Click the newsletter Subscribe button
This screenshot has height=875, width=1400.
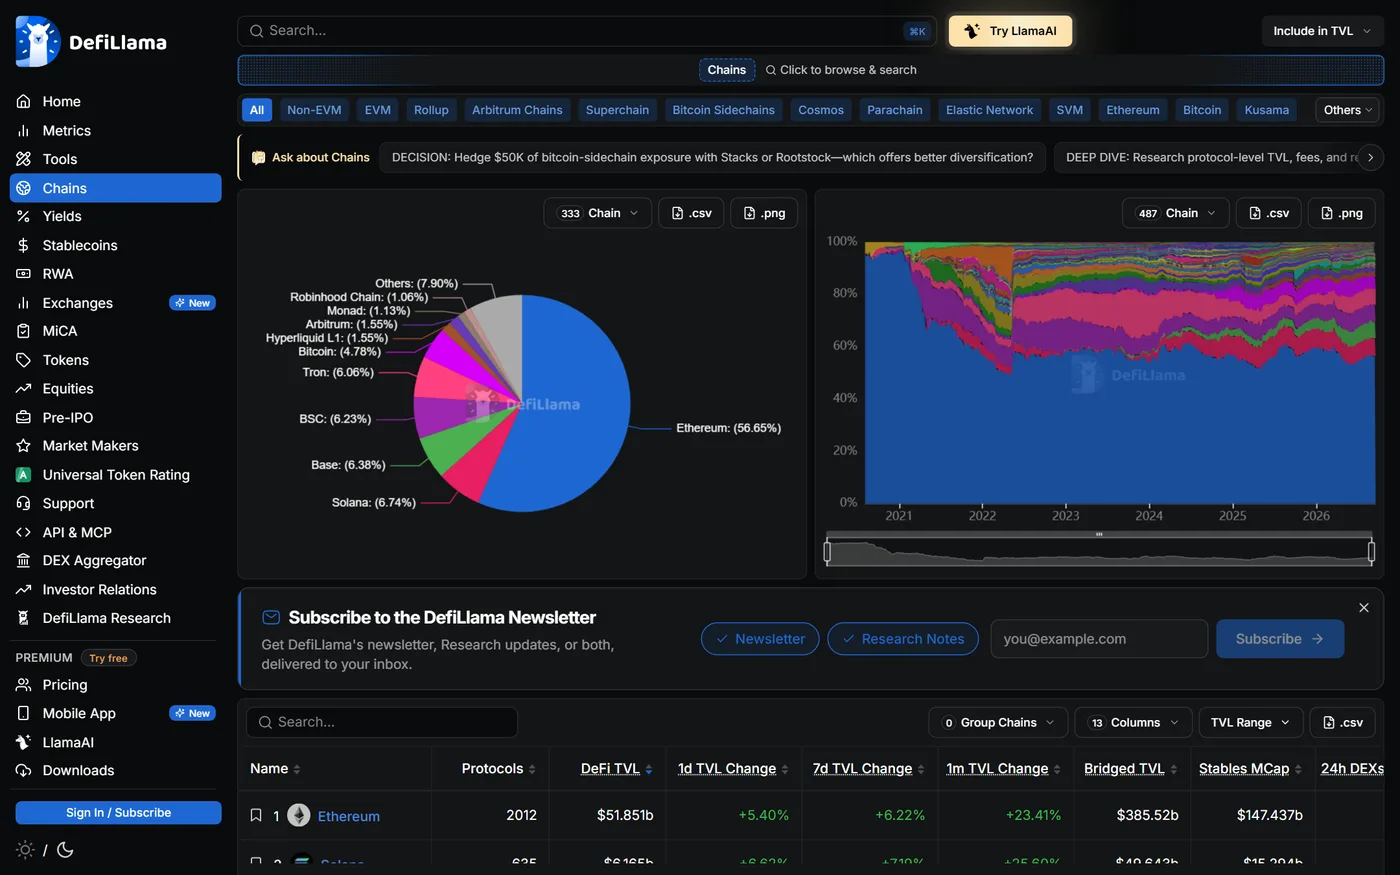tap(1280, 639)
